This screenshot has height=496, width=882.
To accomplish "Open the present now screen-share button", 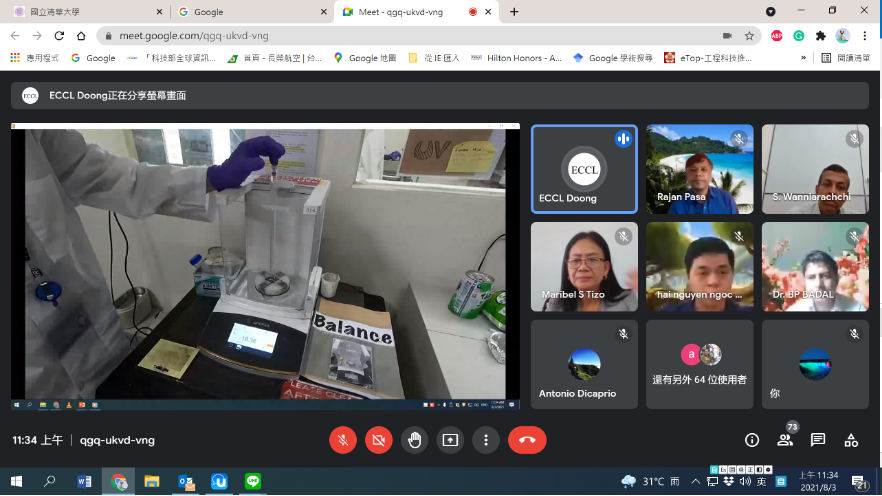I will [450, 440].
